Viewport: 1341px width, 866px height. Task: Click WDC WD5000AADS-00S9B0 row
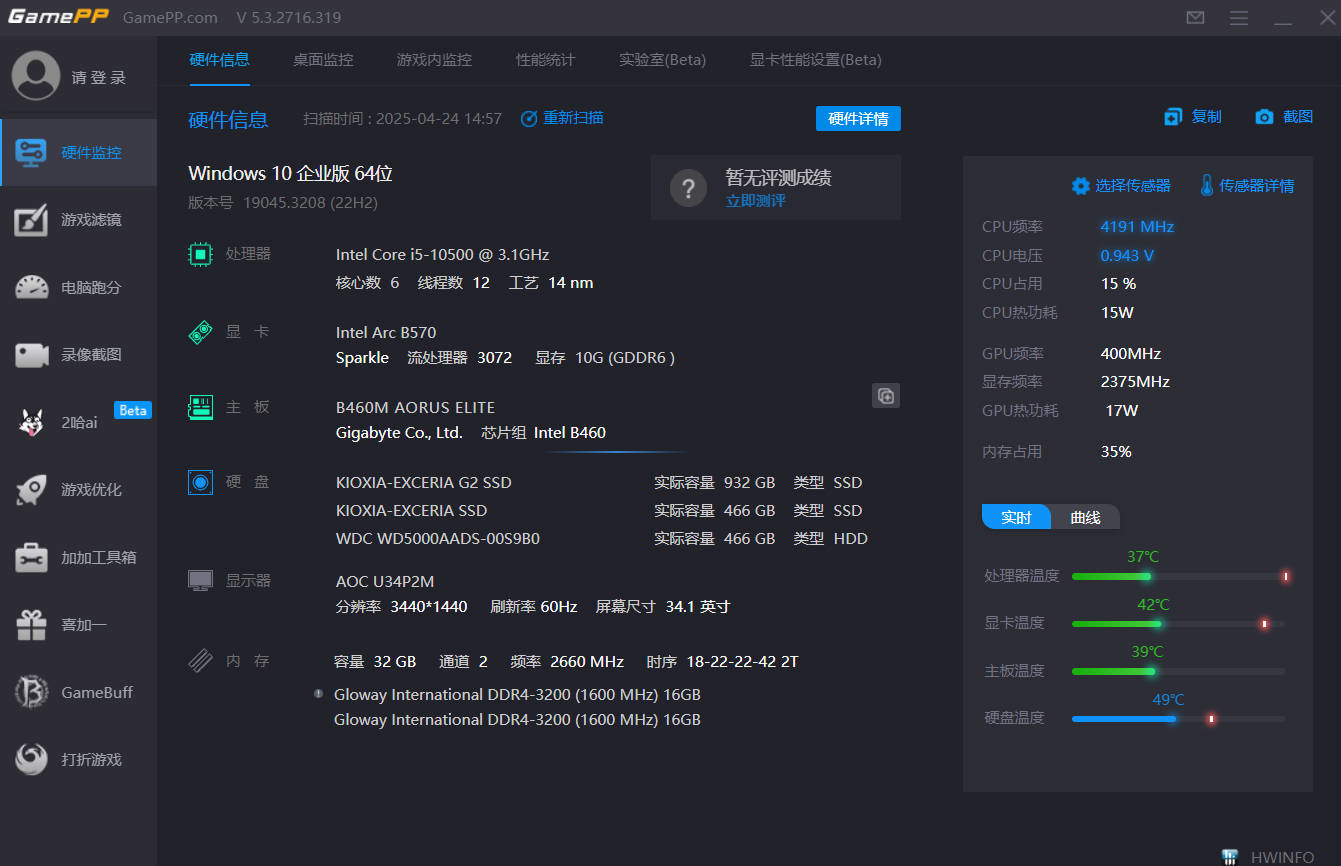601,538
